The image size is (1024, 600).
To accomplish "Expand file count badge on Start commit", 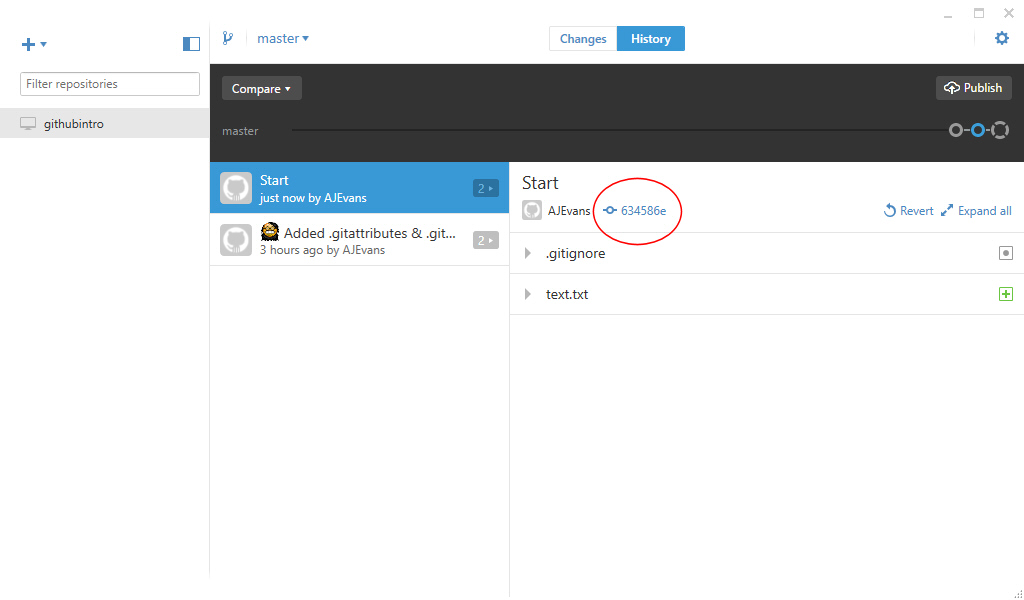I will 485,188.
